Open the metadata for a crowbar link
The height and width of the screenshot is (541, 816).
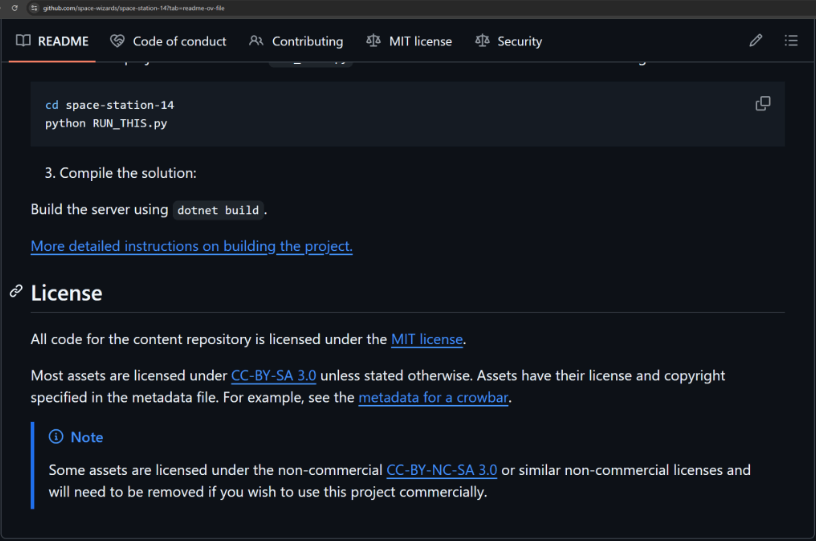tap(434, 397)
